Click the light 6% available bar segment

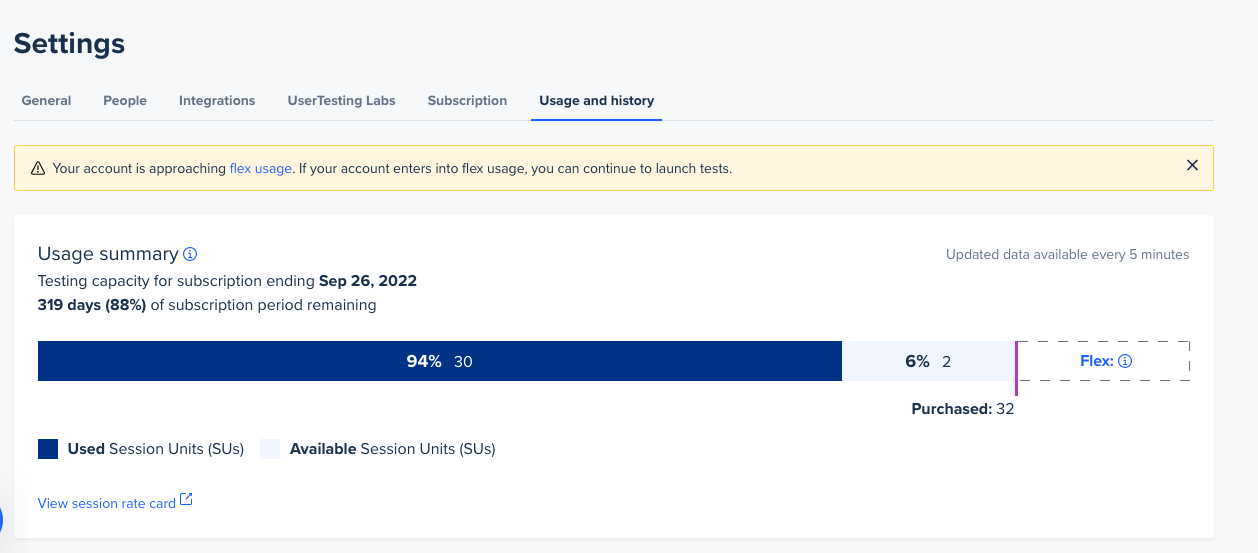[x=928, y=361]
